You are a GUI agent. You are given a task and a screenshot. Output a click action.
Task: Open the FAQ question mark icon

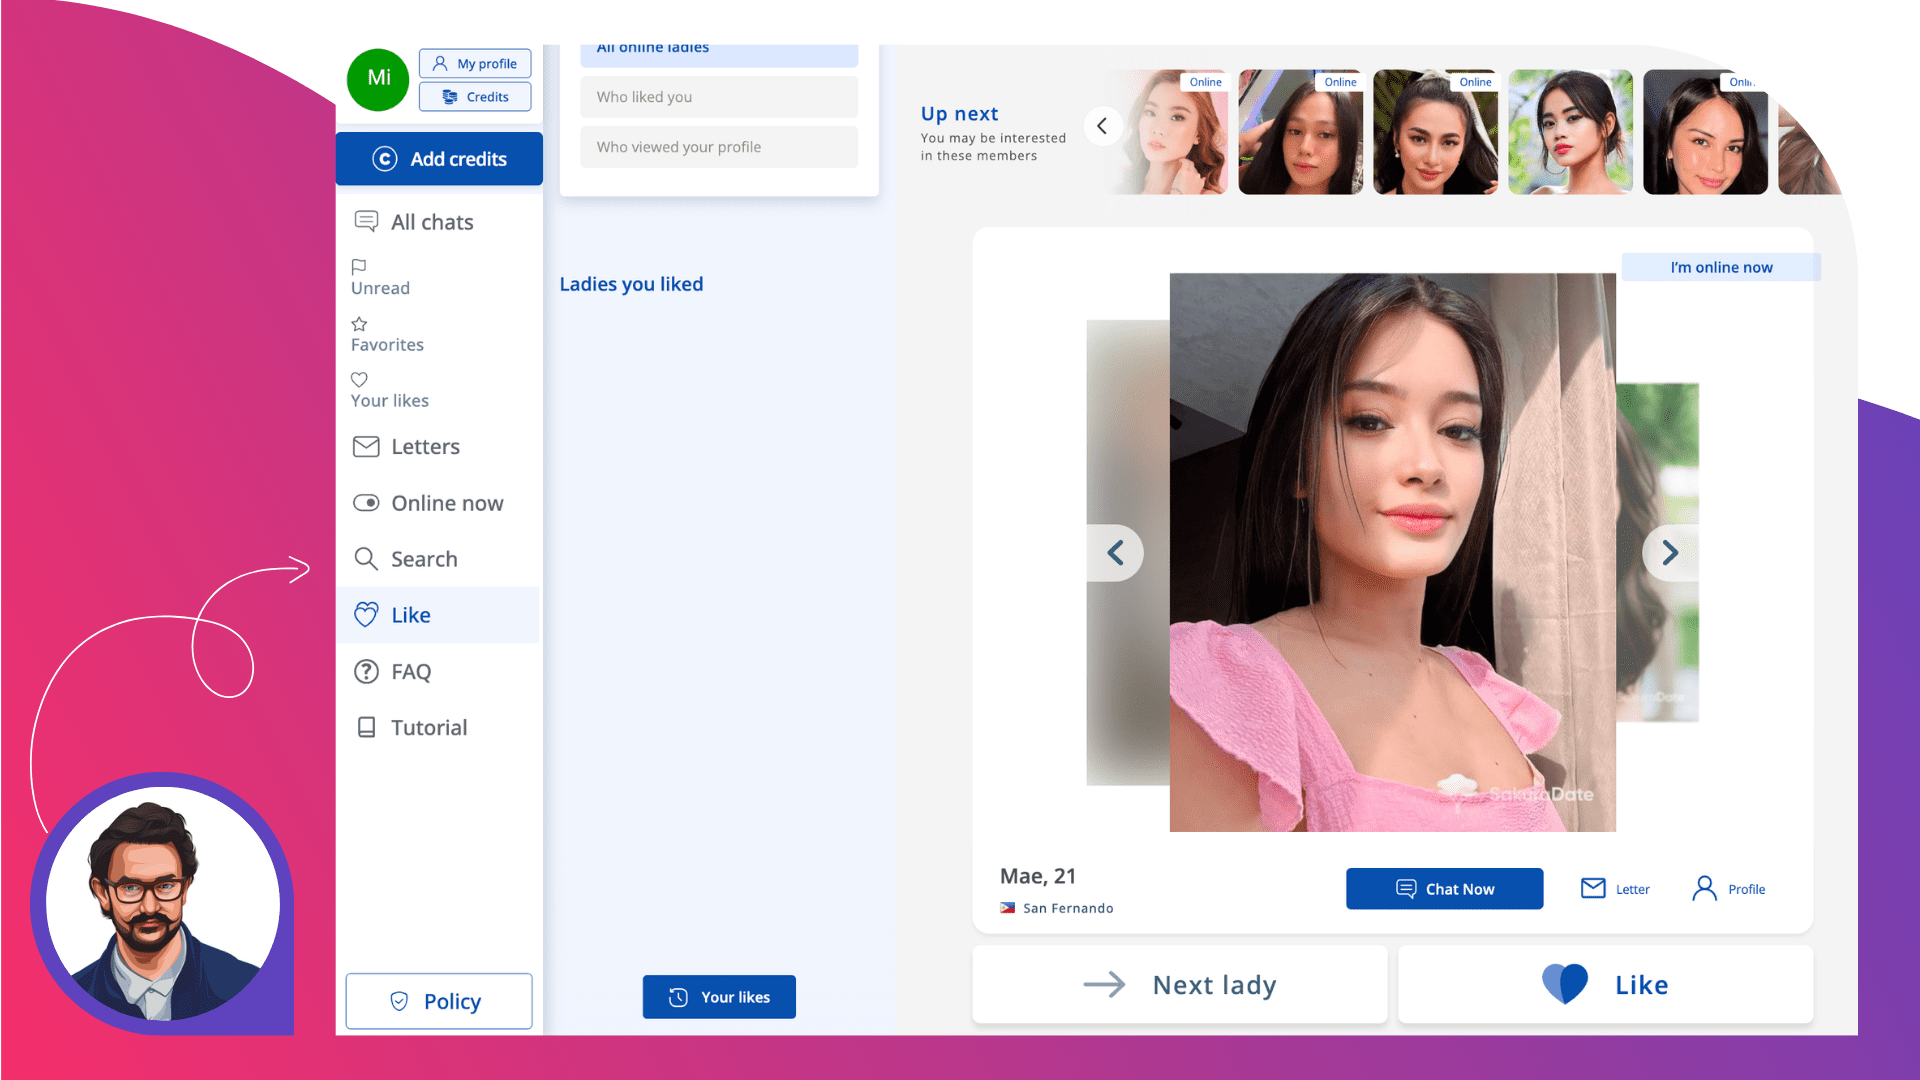click(366, 671)
